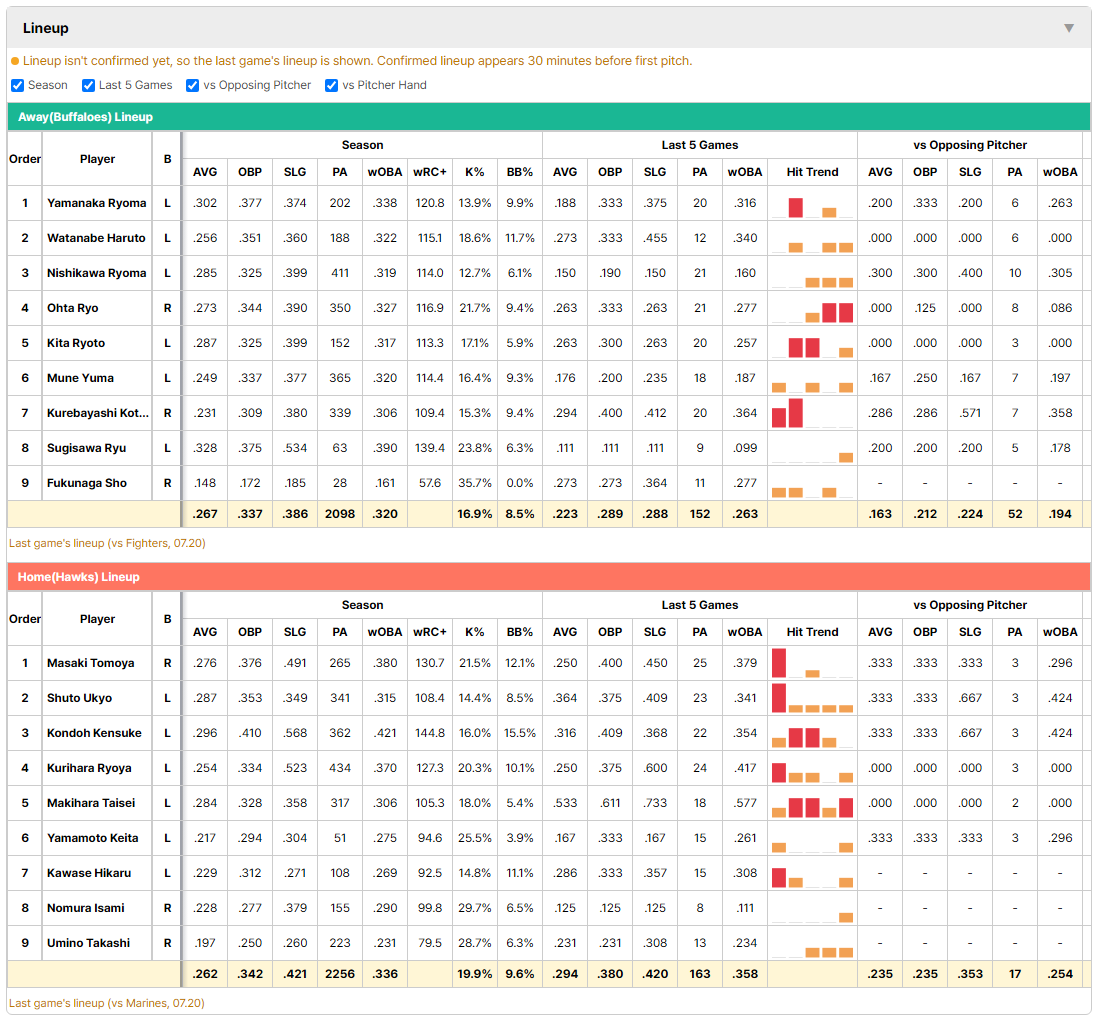Click Last game's lineup vs Marines note

point(106,1003)
